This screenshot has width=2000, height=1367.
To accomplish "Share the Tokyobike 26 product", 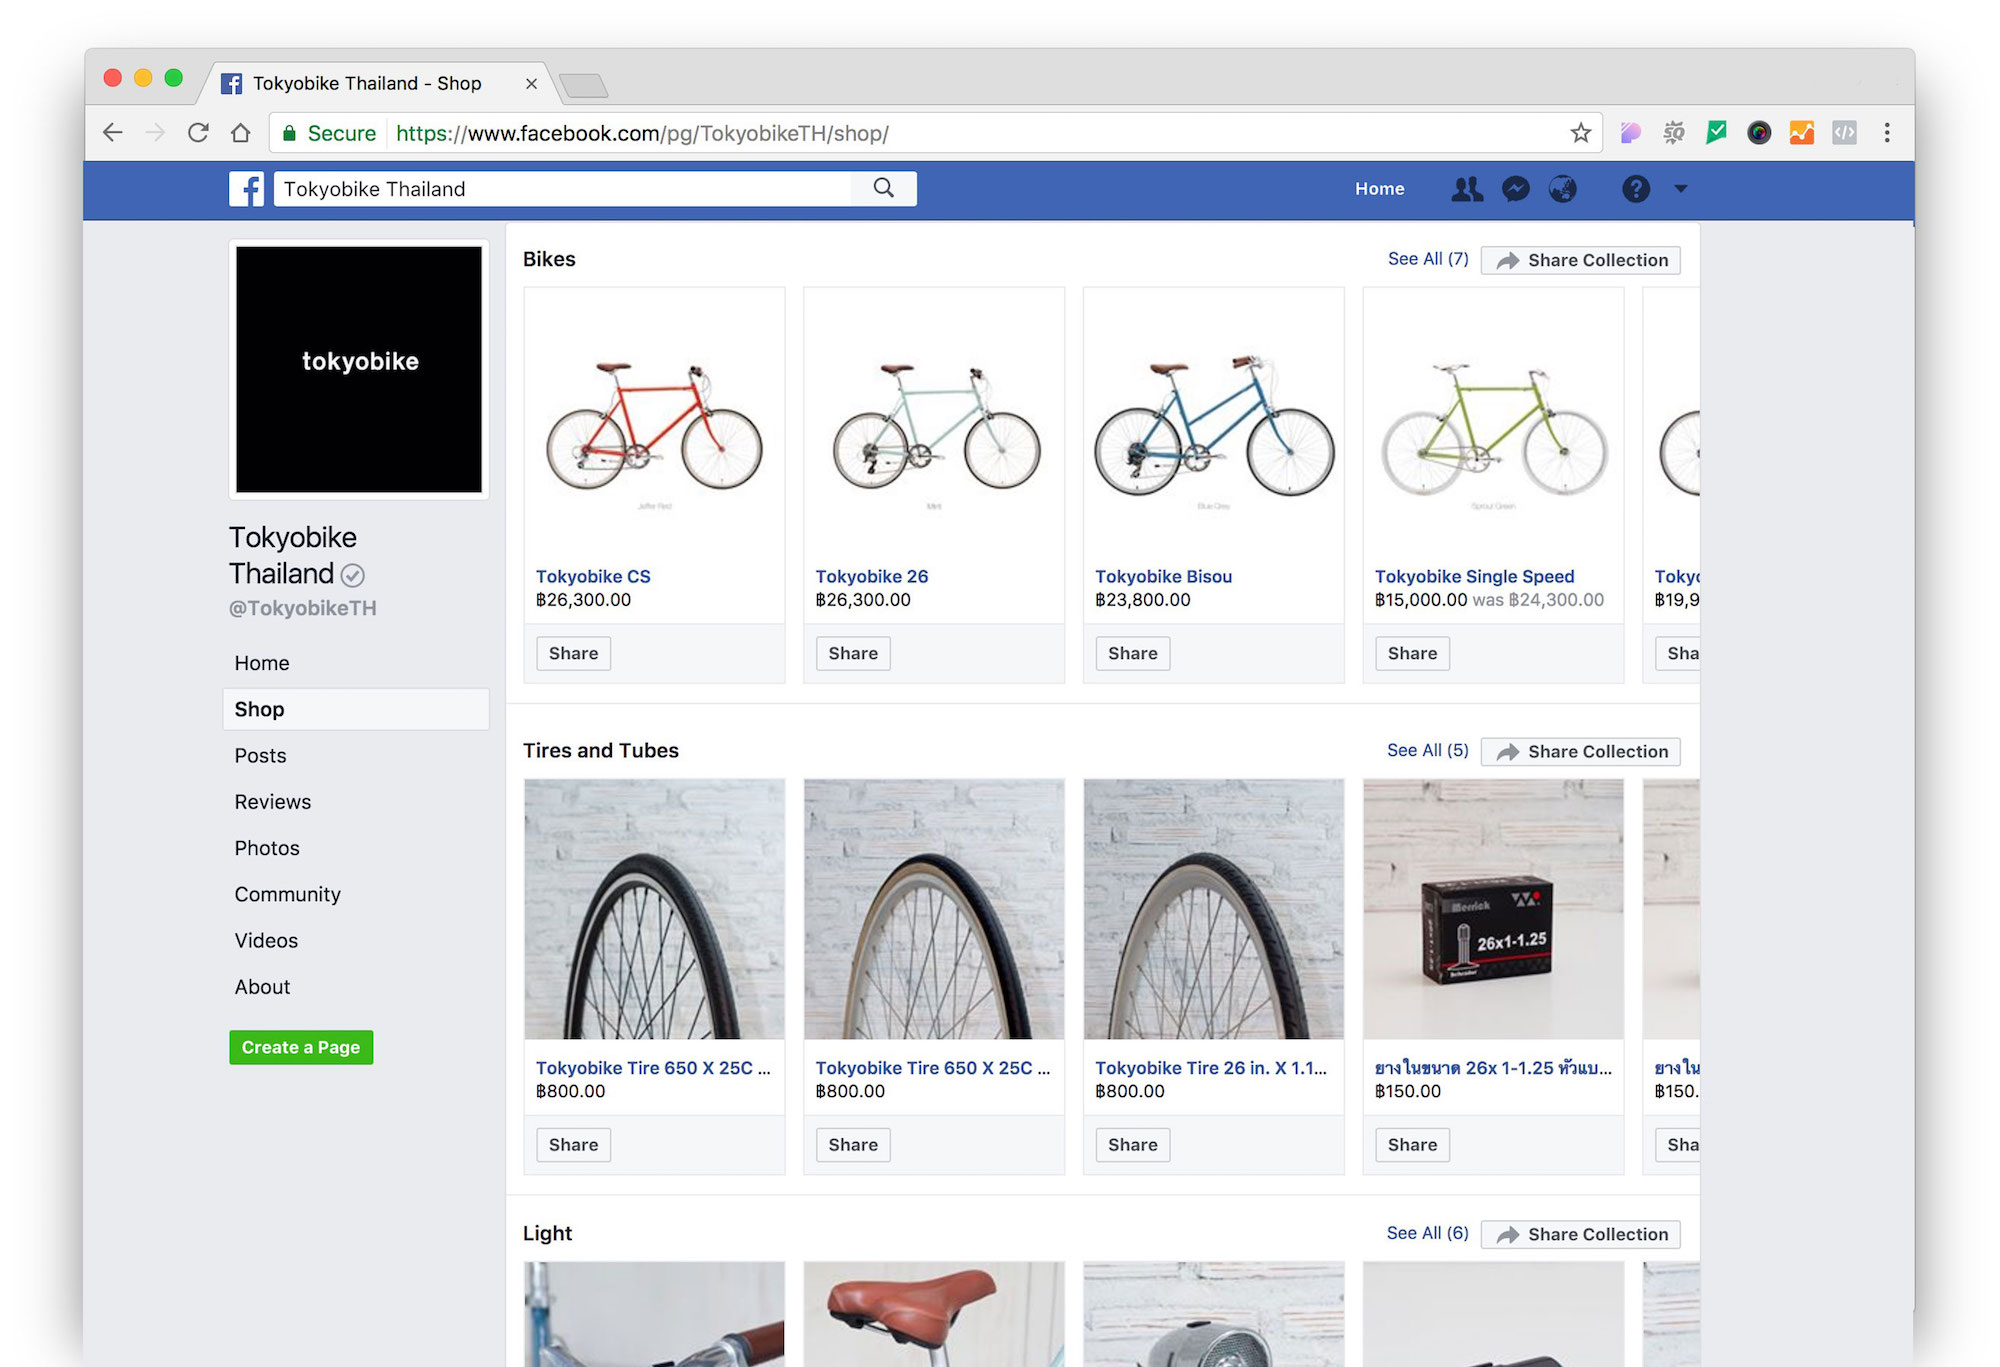I will [853, 653].
